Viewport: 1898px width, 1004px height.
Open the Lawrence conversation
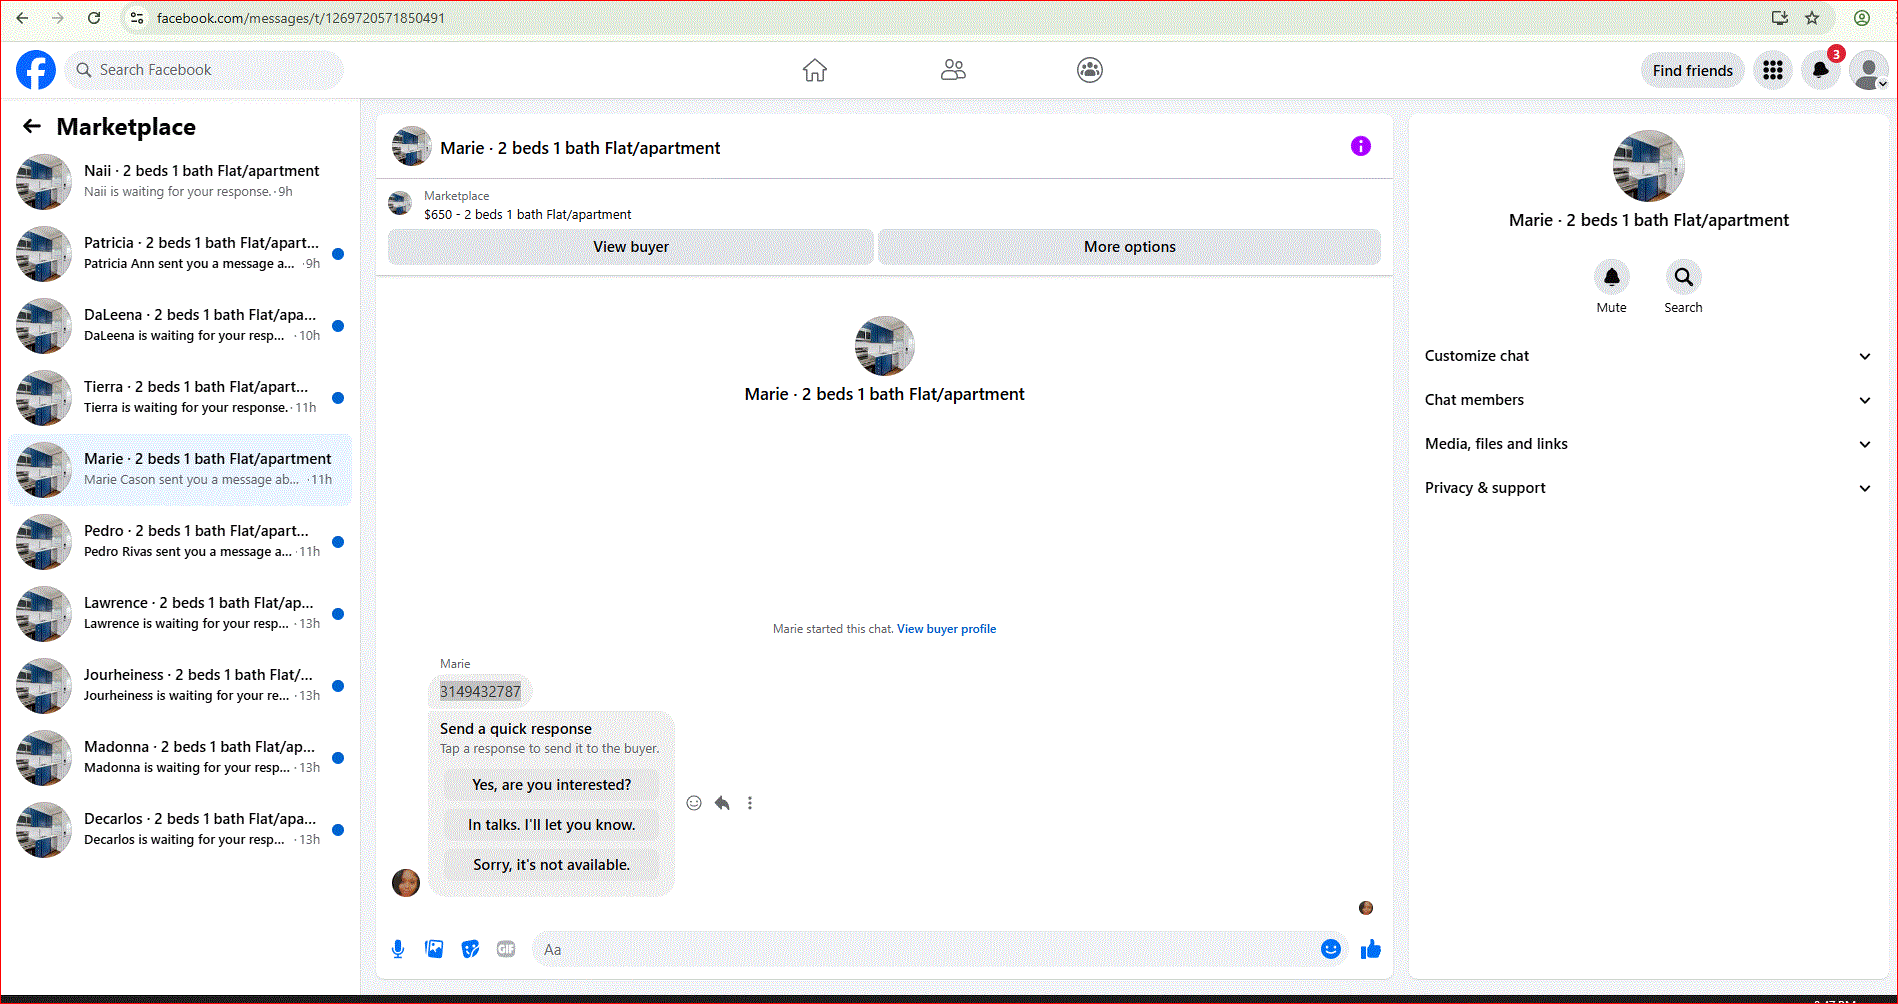180,613
